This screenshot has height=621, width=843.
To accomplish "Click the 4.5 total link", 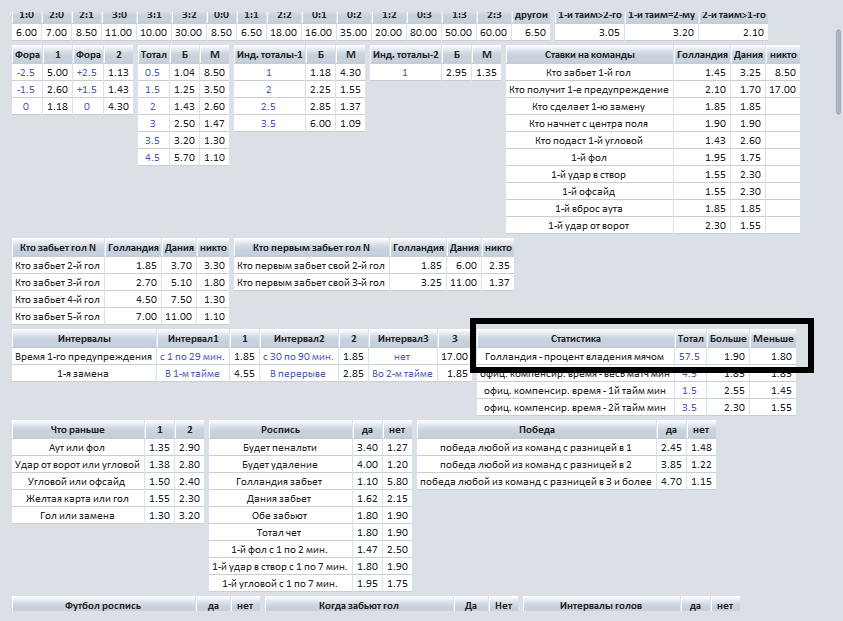I will coord(153,158).
